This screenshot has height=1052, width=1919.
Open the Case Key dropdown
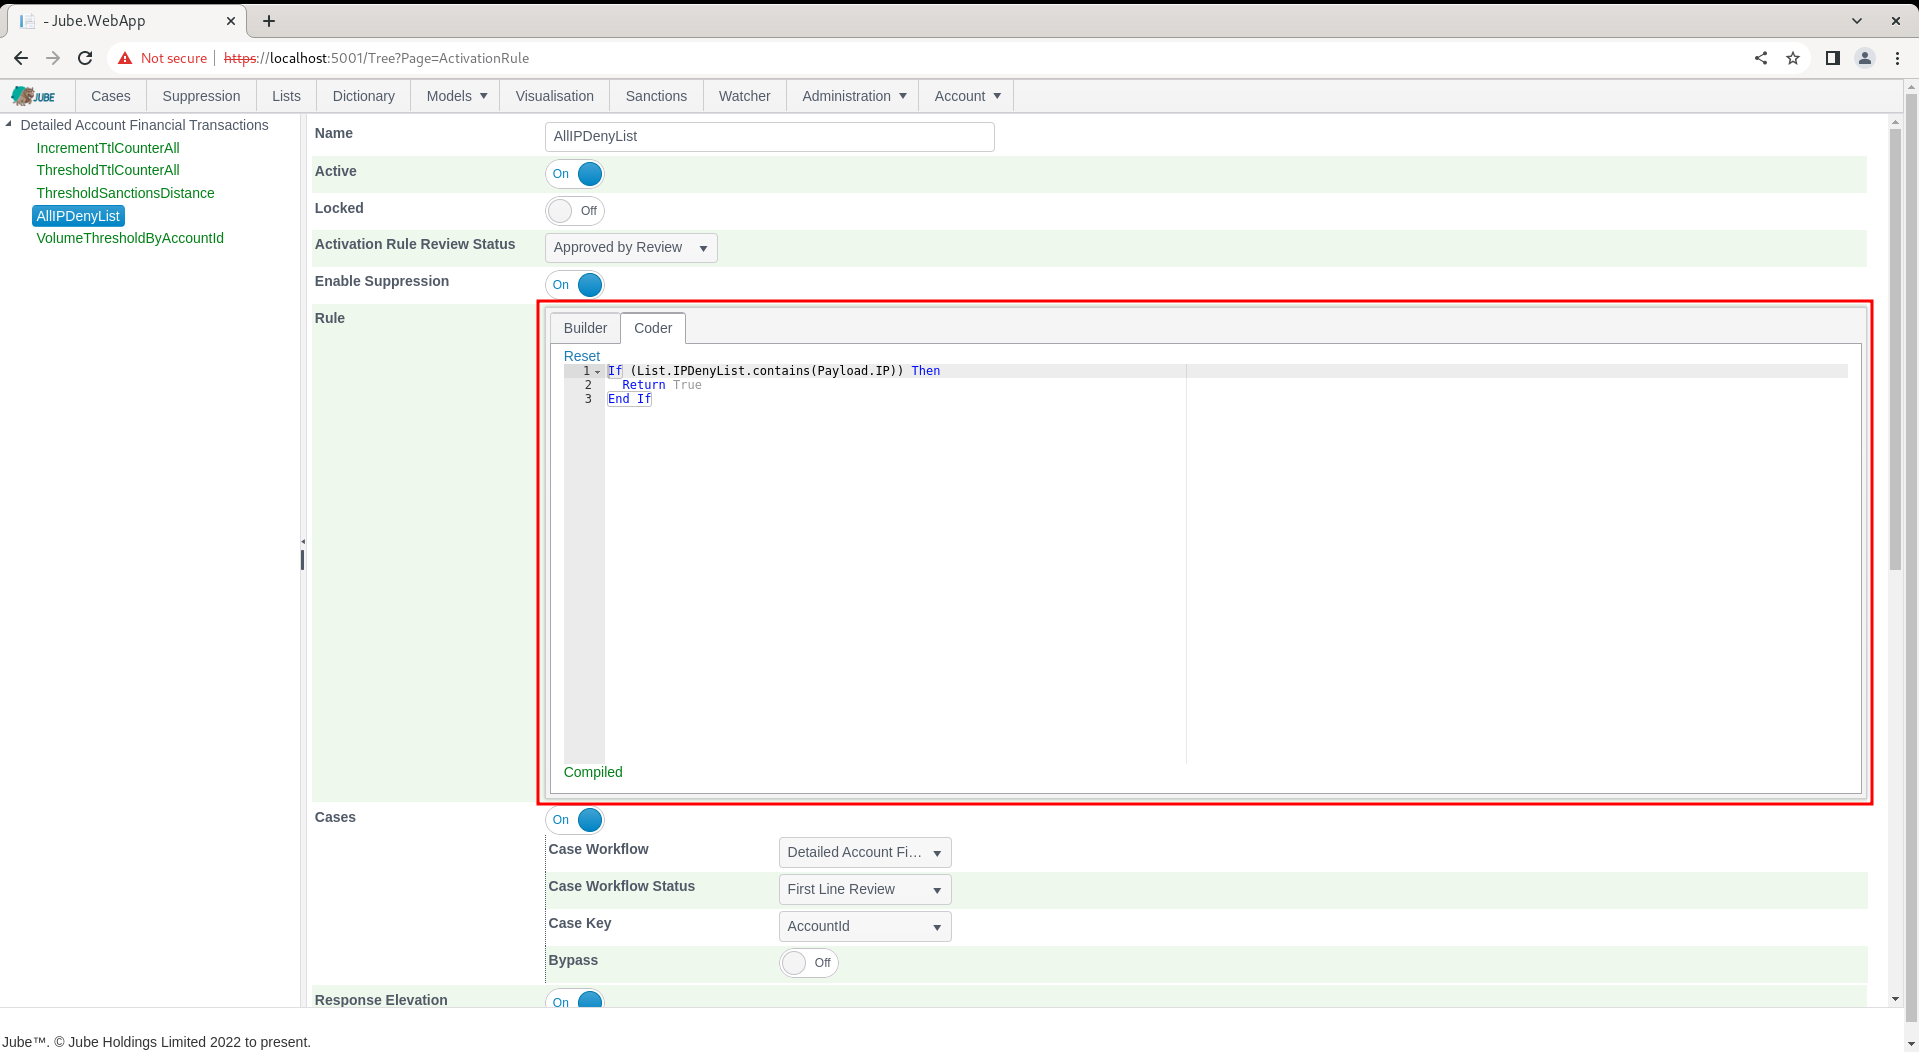click(865, 927)
